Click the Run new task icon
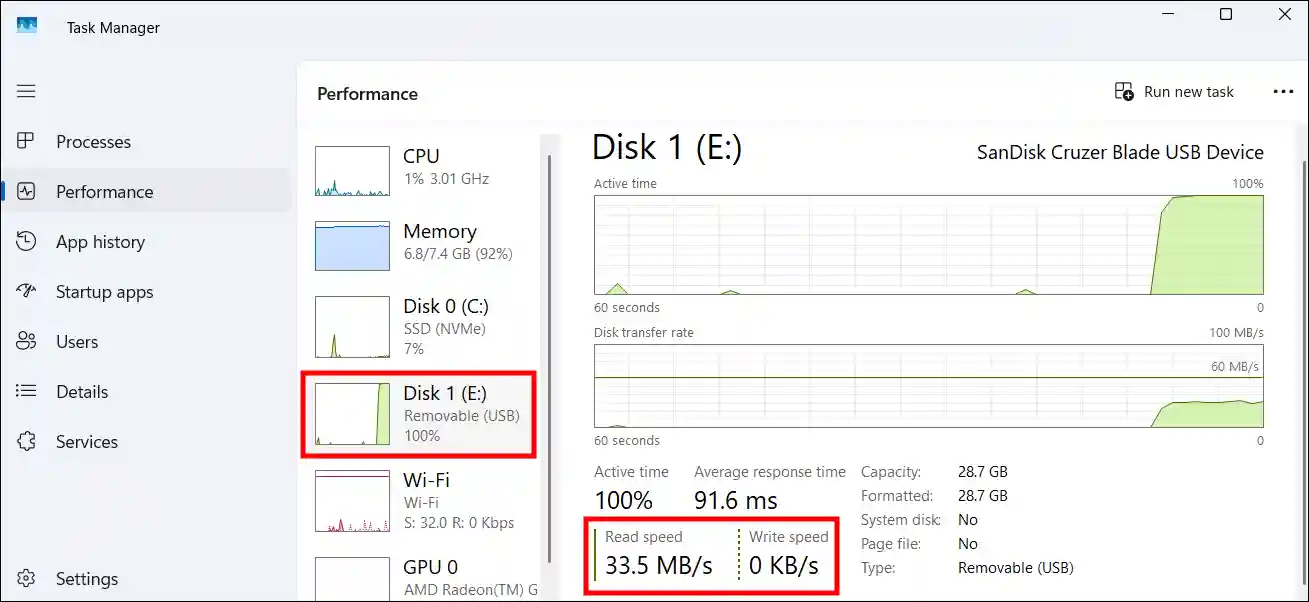 (x=1124, y=91)
